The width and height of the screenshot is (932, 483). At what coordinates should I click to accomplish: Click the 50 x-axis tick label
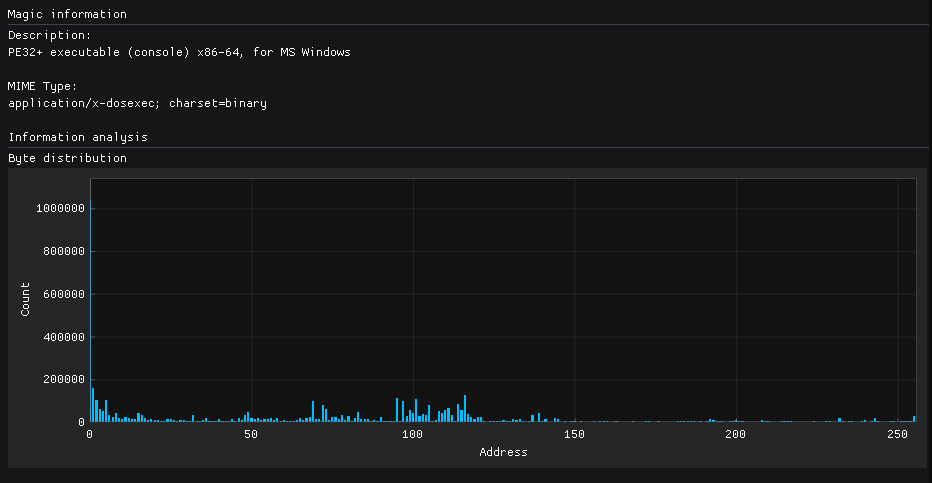tap(251, 434)
